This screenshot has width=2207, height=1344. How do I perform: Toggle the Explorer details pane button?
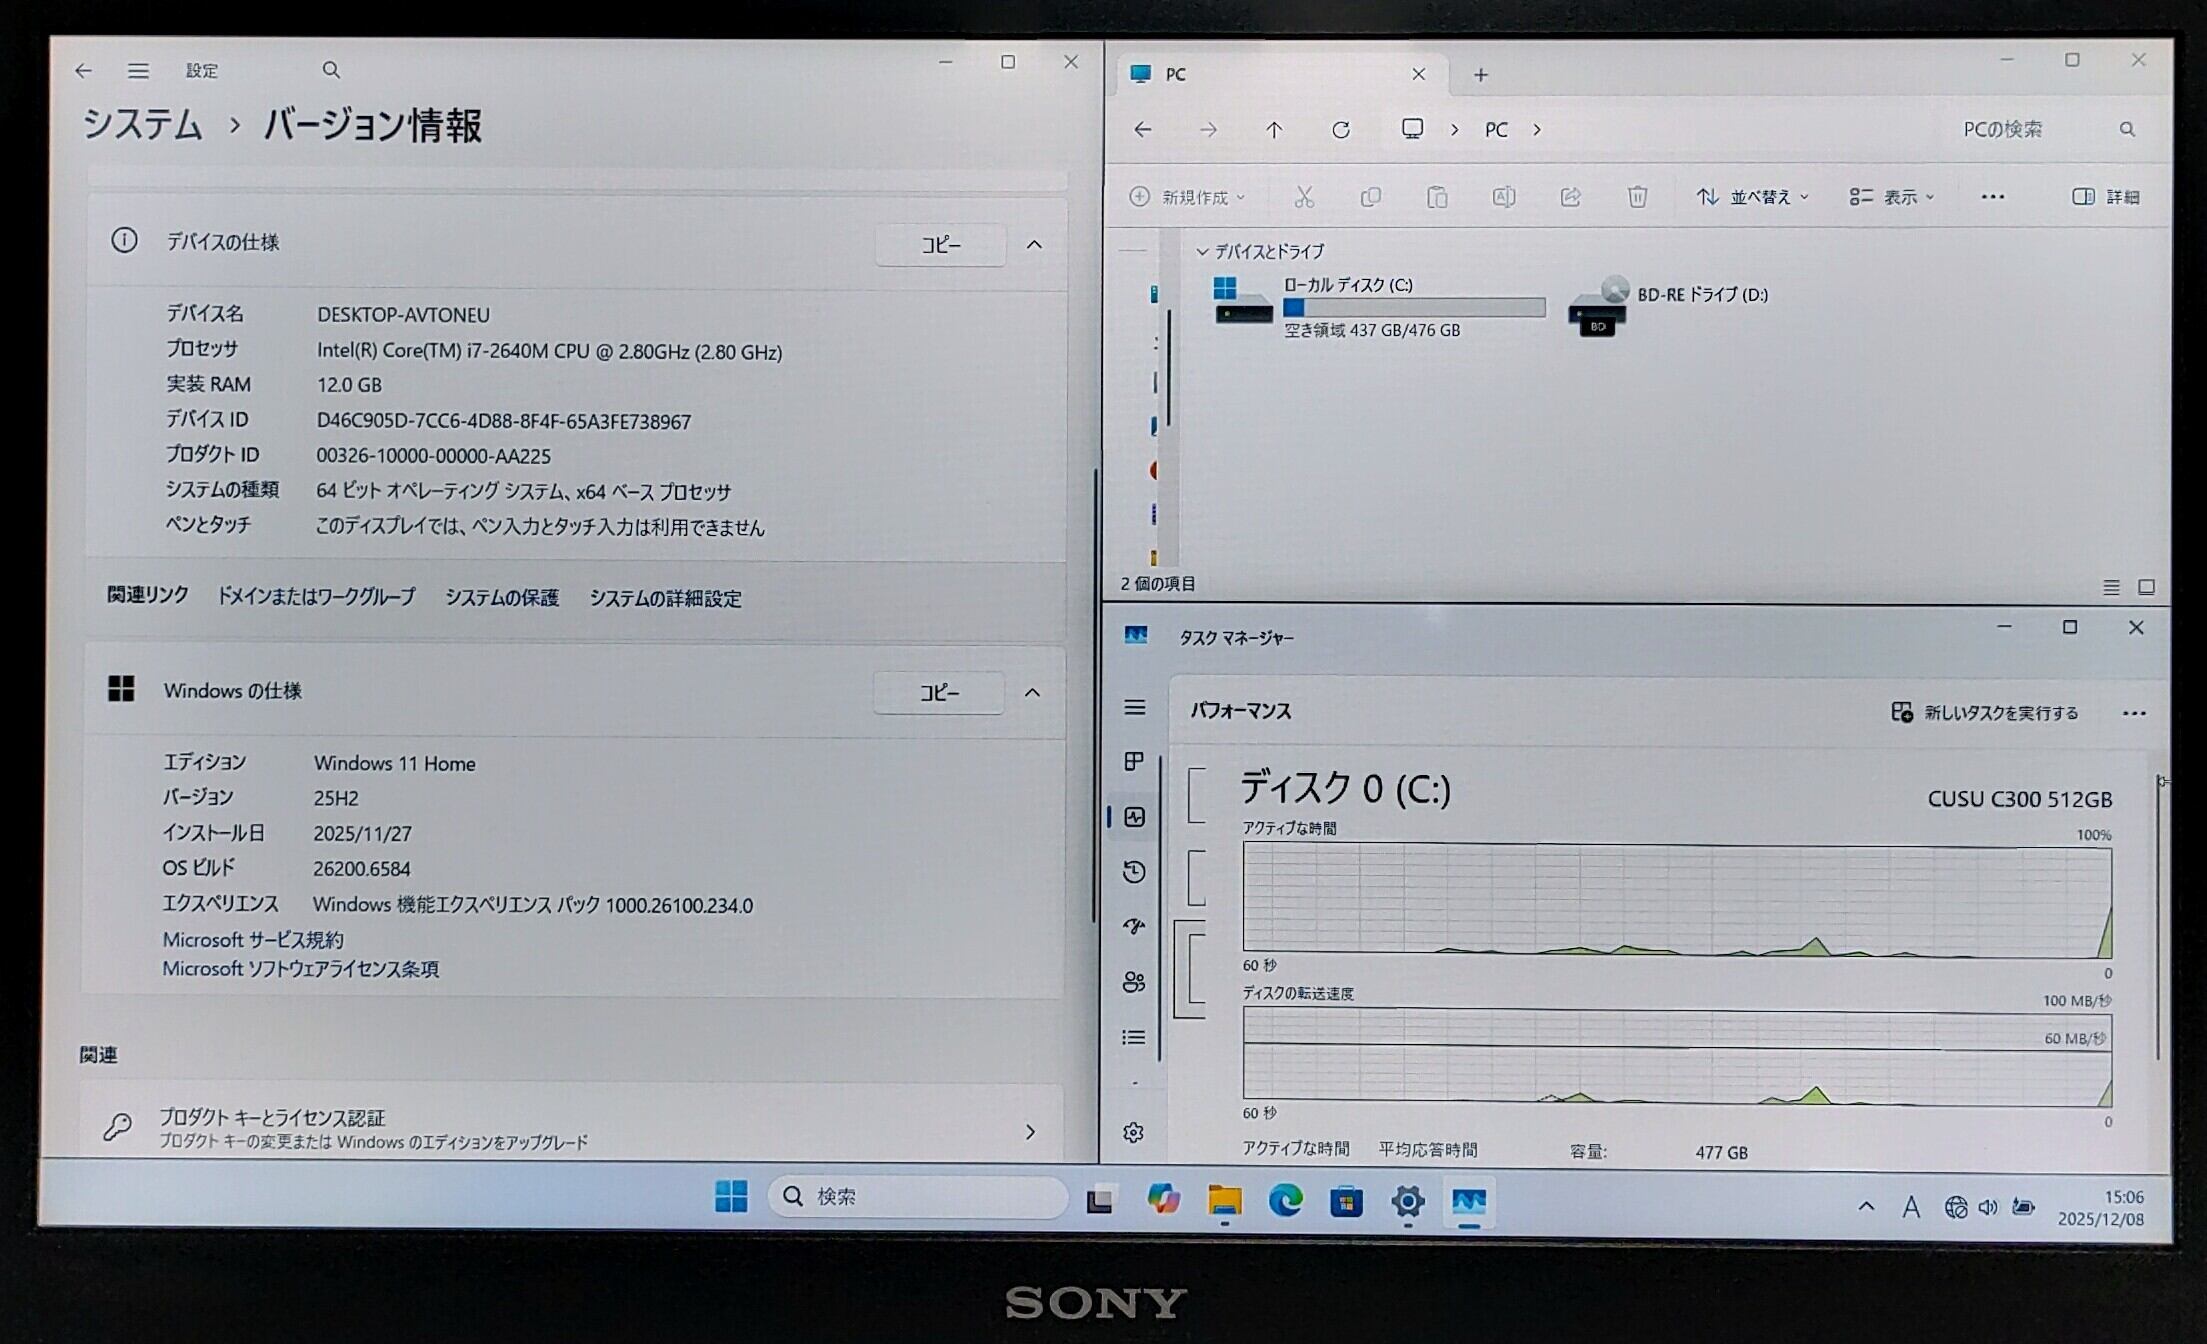click(x=2106, y=197)
